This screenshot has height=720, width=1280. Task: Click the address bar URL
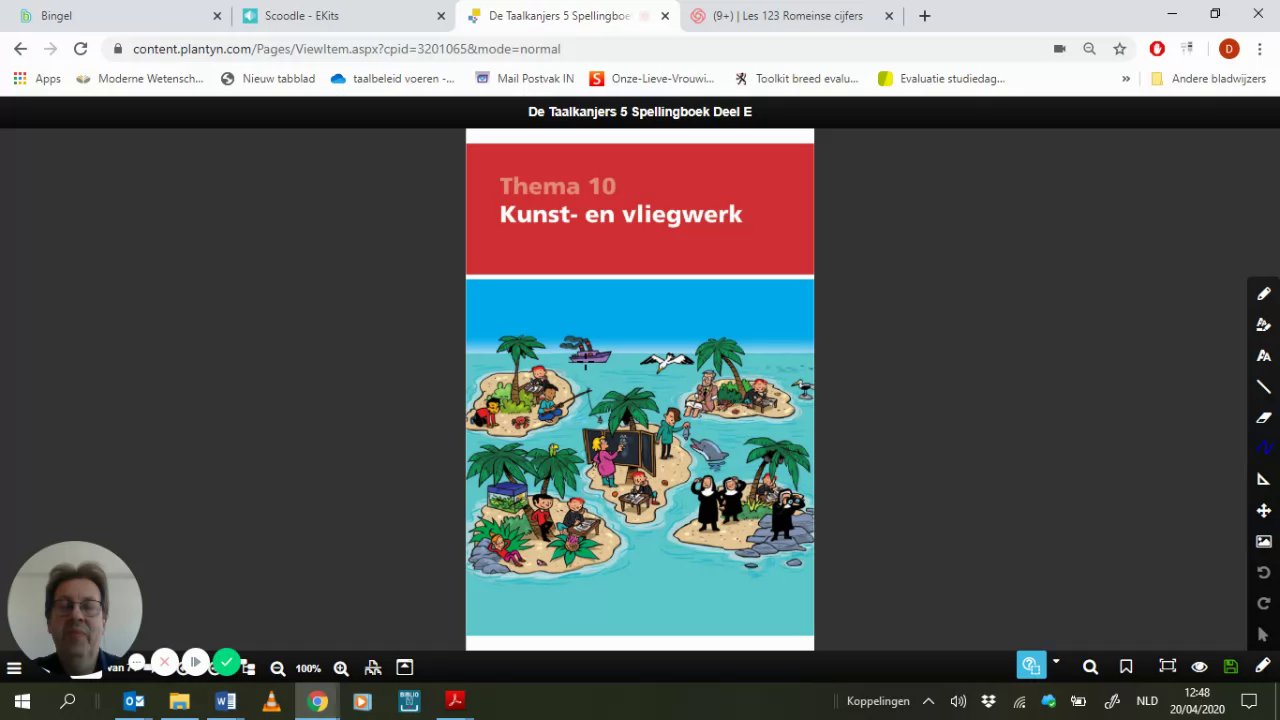(346, 49)
